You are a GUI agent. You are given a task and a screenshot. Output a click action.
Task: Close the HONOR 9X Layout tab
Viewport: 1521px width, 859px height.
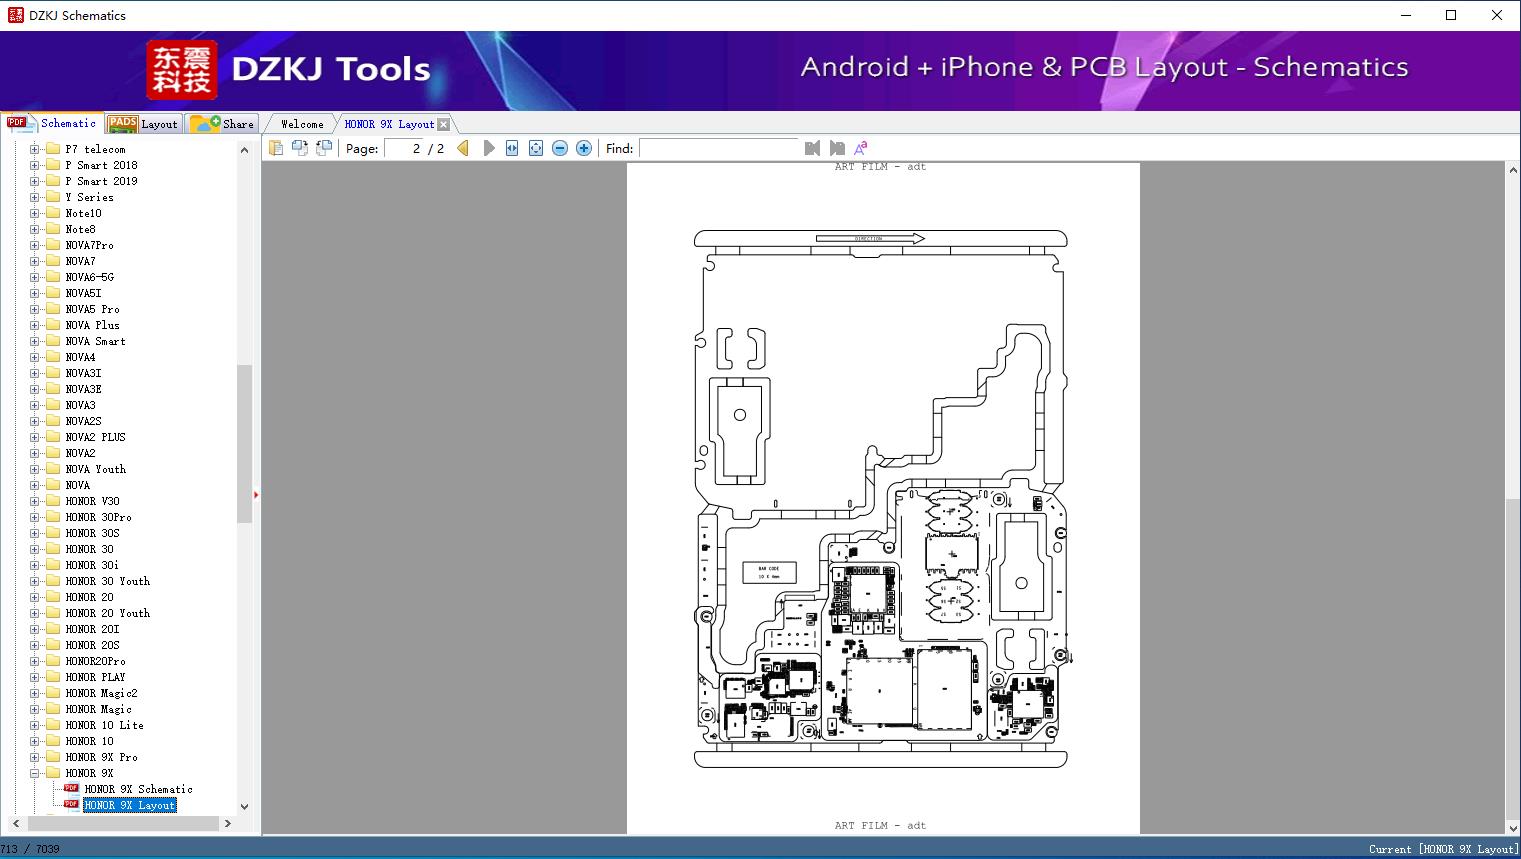444,124
